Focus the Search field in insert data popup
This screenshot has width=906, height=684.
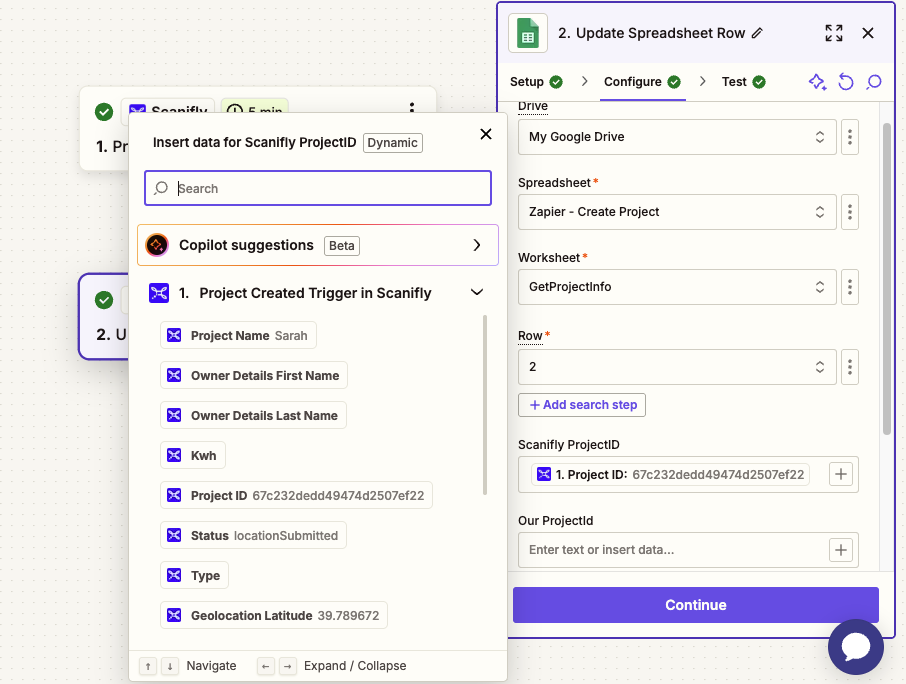tap(318, 188)
